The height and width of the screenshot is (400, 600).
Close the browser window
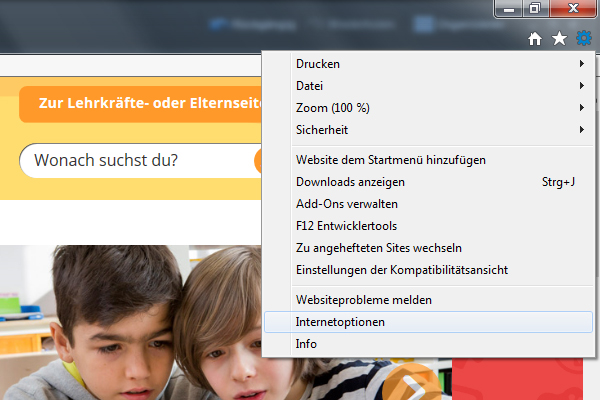574,9
